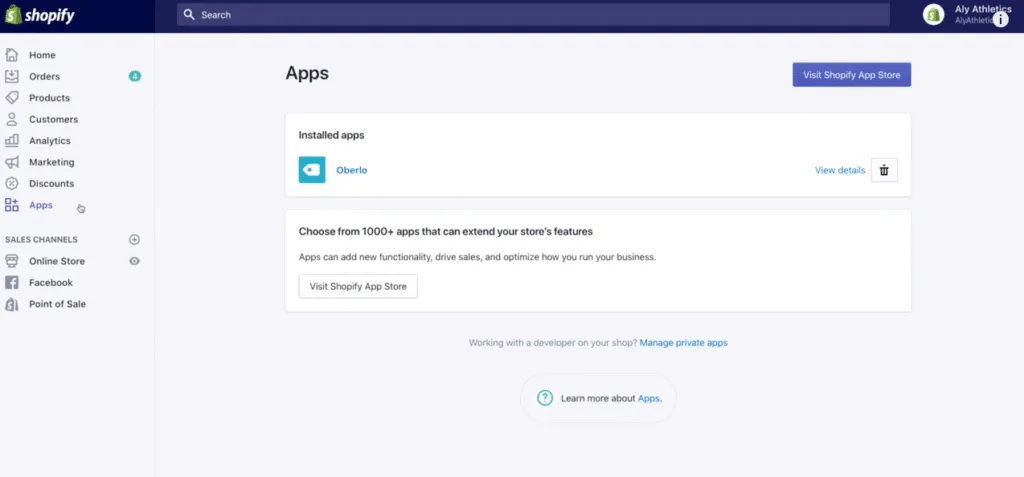Click the SALES CHANNELS heading
This screenshot has width=1024, height=477.
coord(41,240)
